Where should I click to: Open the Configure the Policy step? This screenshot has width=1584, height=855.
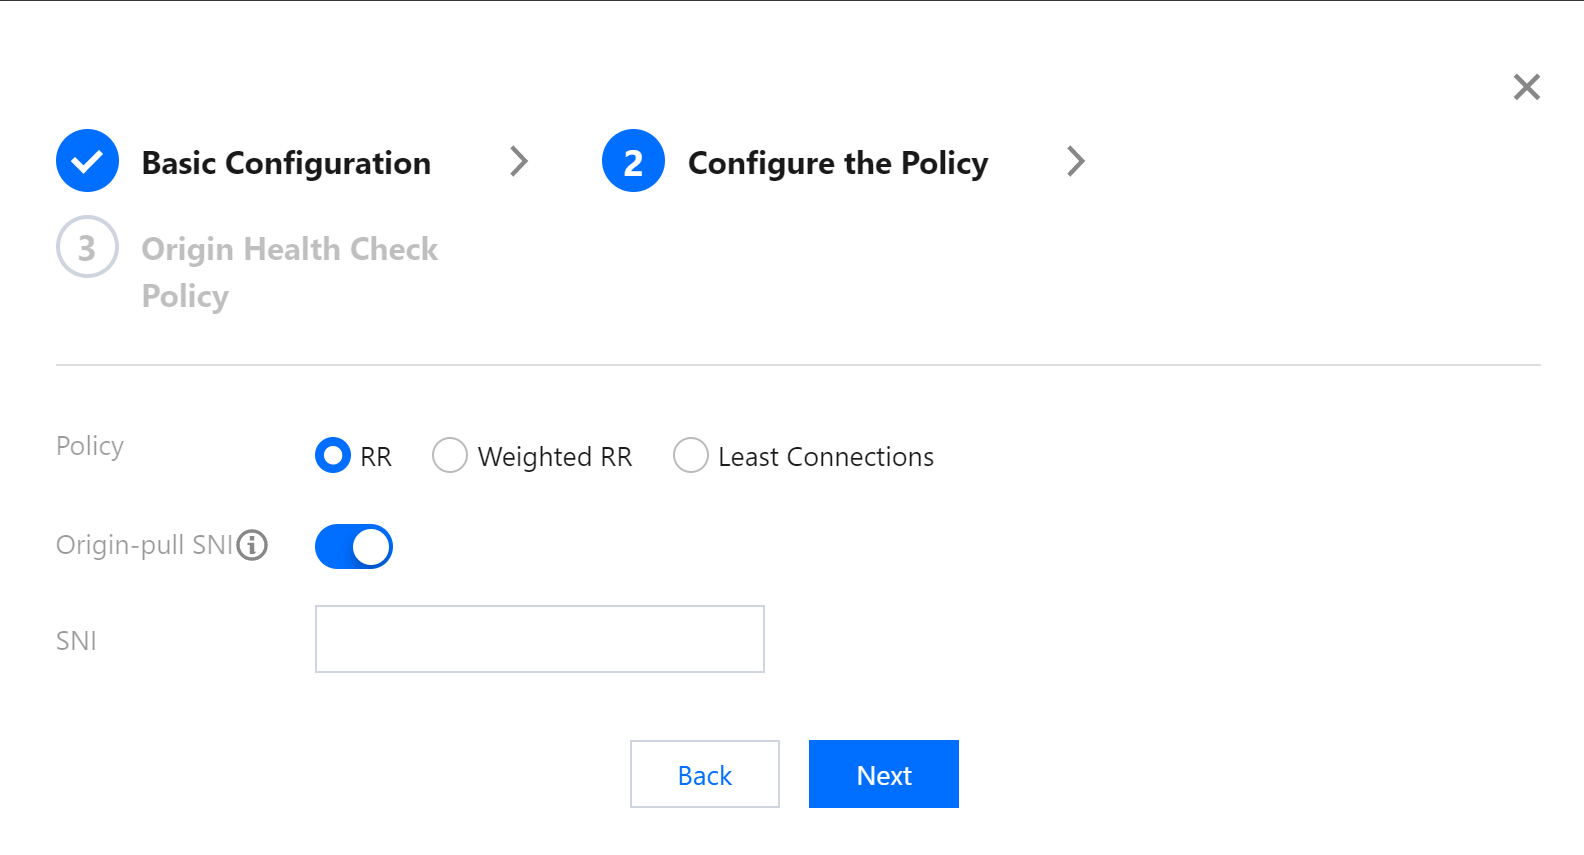tap(837, 163)
